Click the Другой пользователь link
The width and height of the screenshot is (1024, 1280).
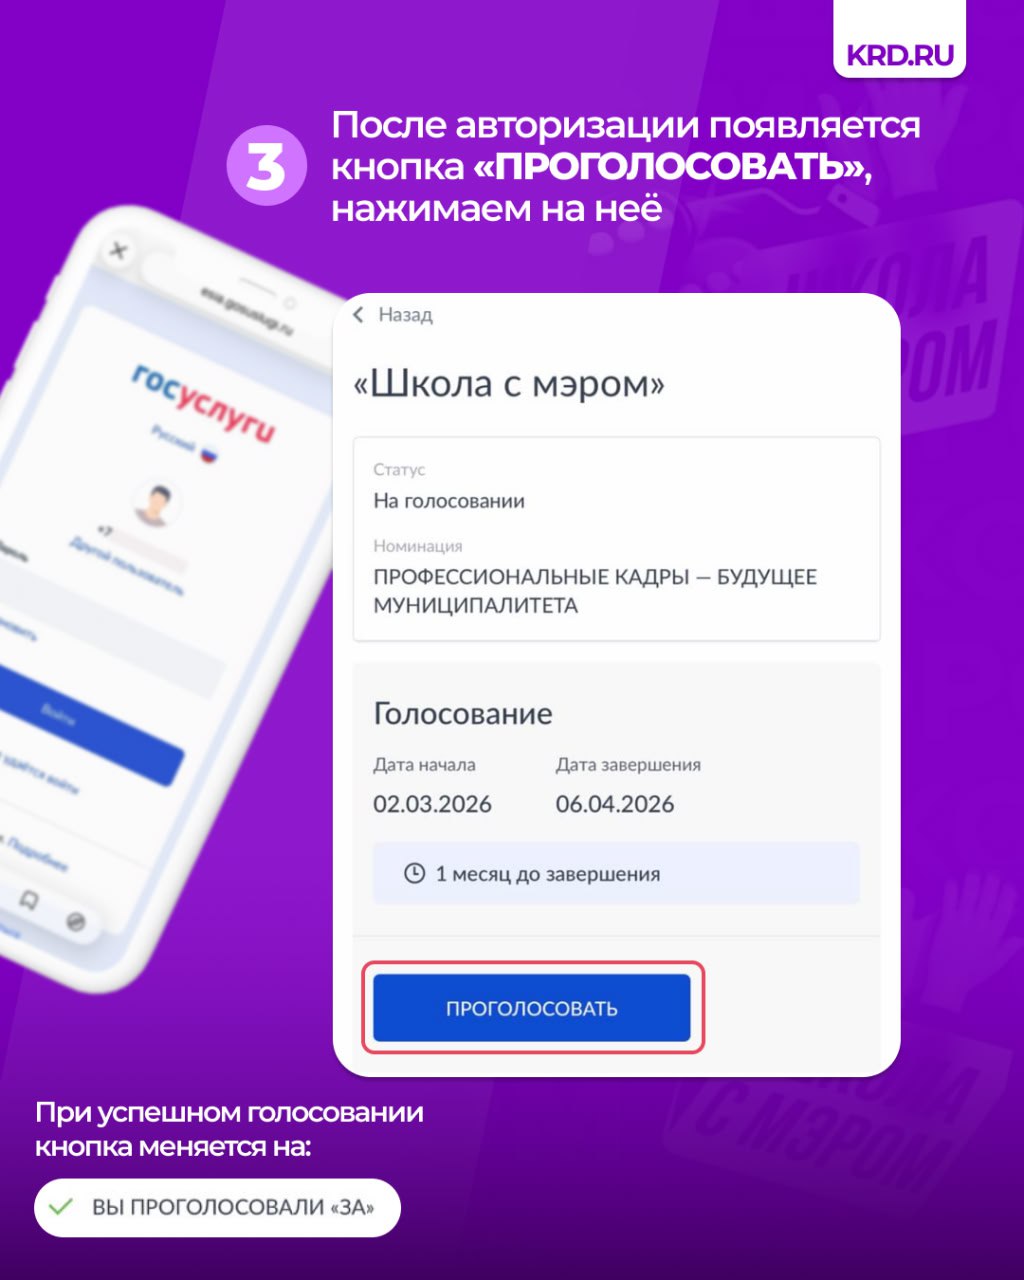pyautogui.click(x=126, y=567)
